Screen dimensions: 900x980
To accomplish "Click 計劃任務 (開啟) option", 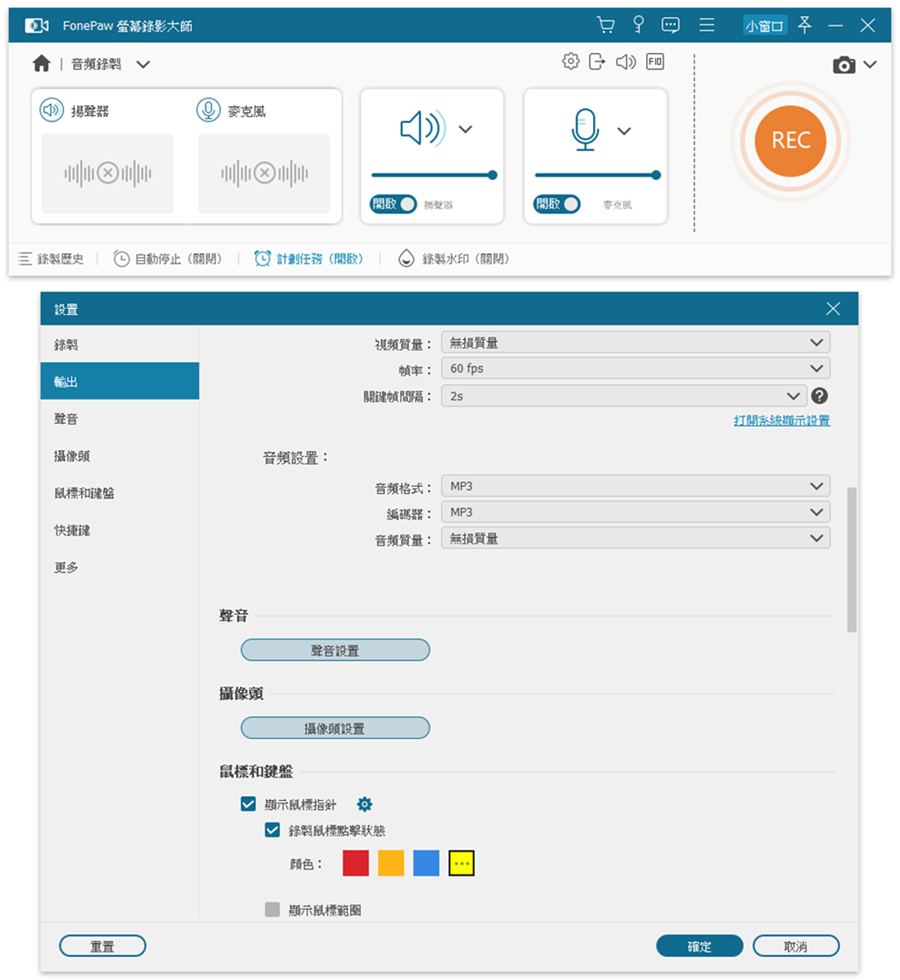I will click(309, 259).
